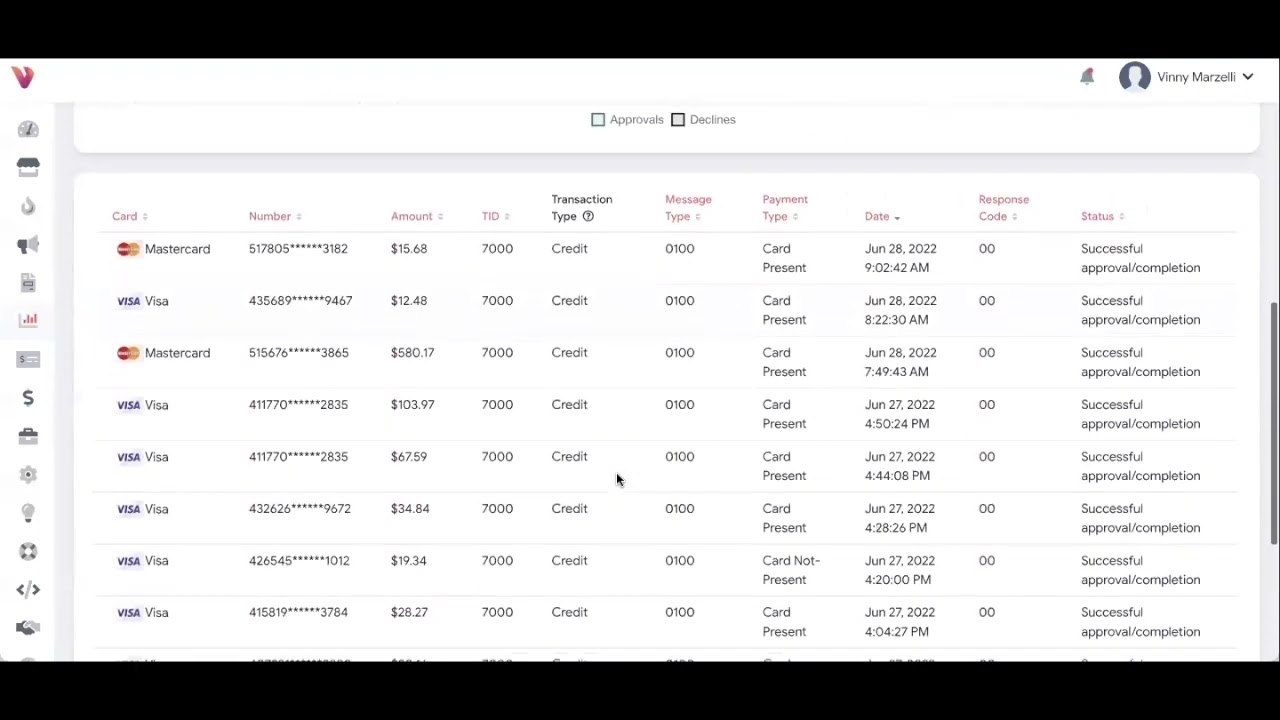The image size is (1280, 720).
Task: Expand the Vinny Marzelli account menu
Action: pyautogui.click(x=1205, y=77)
